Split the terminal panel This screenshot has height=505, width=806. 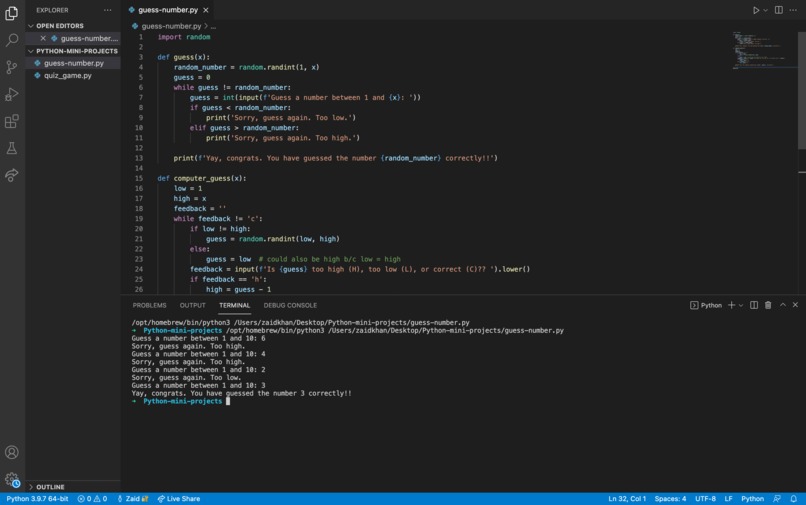click(x=754, y=305)
